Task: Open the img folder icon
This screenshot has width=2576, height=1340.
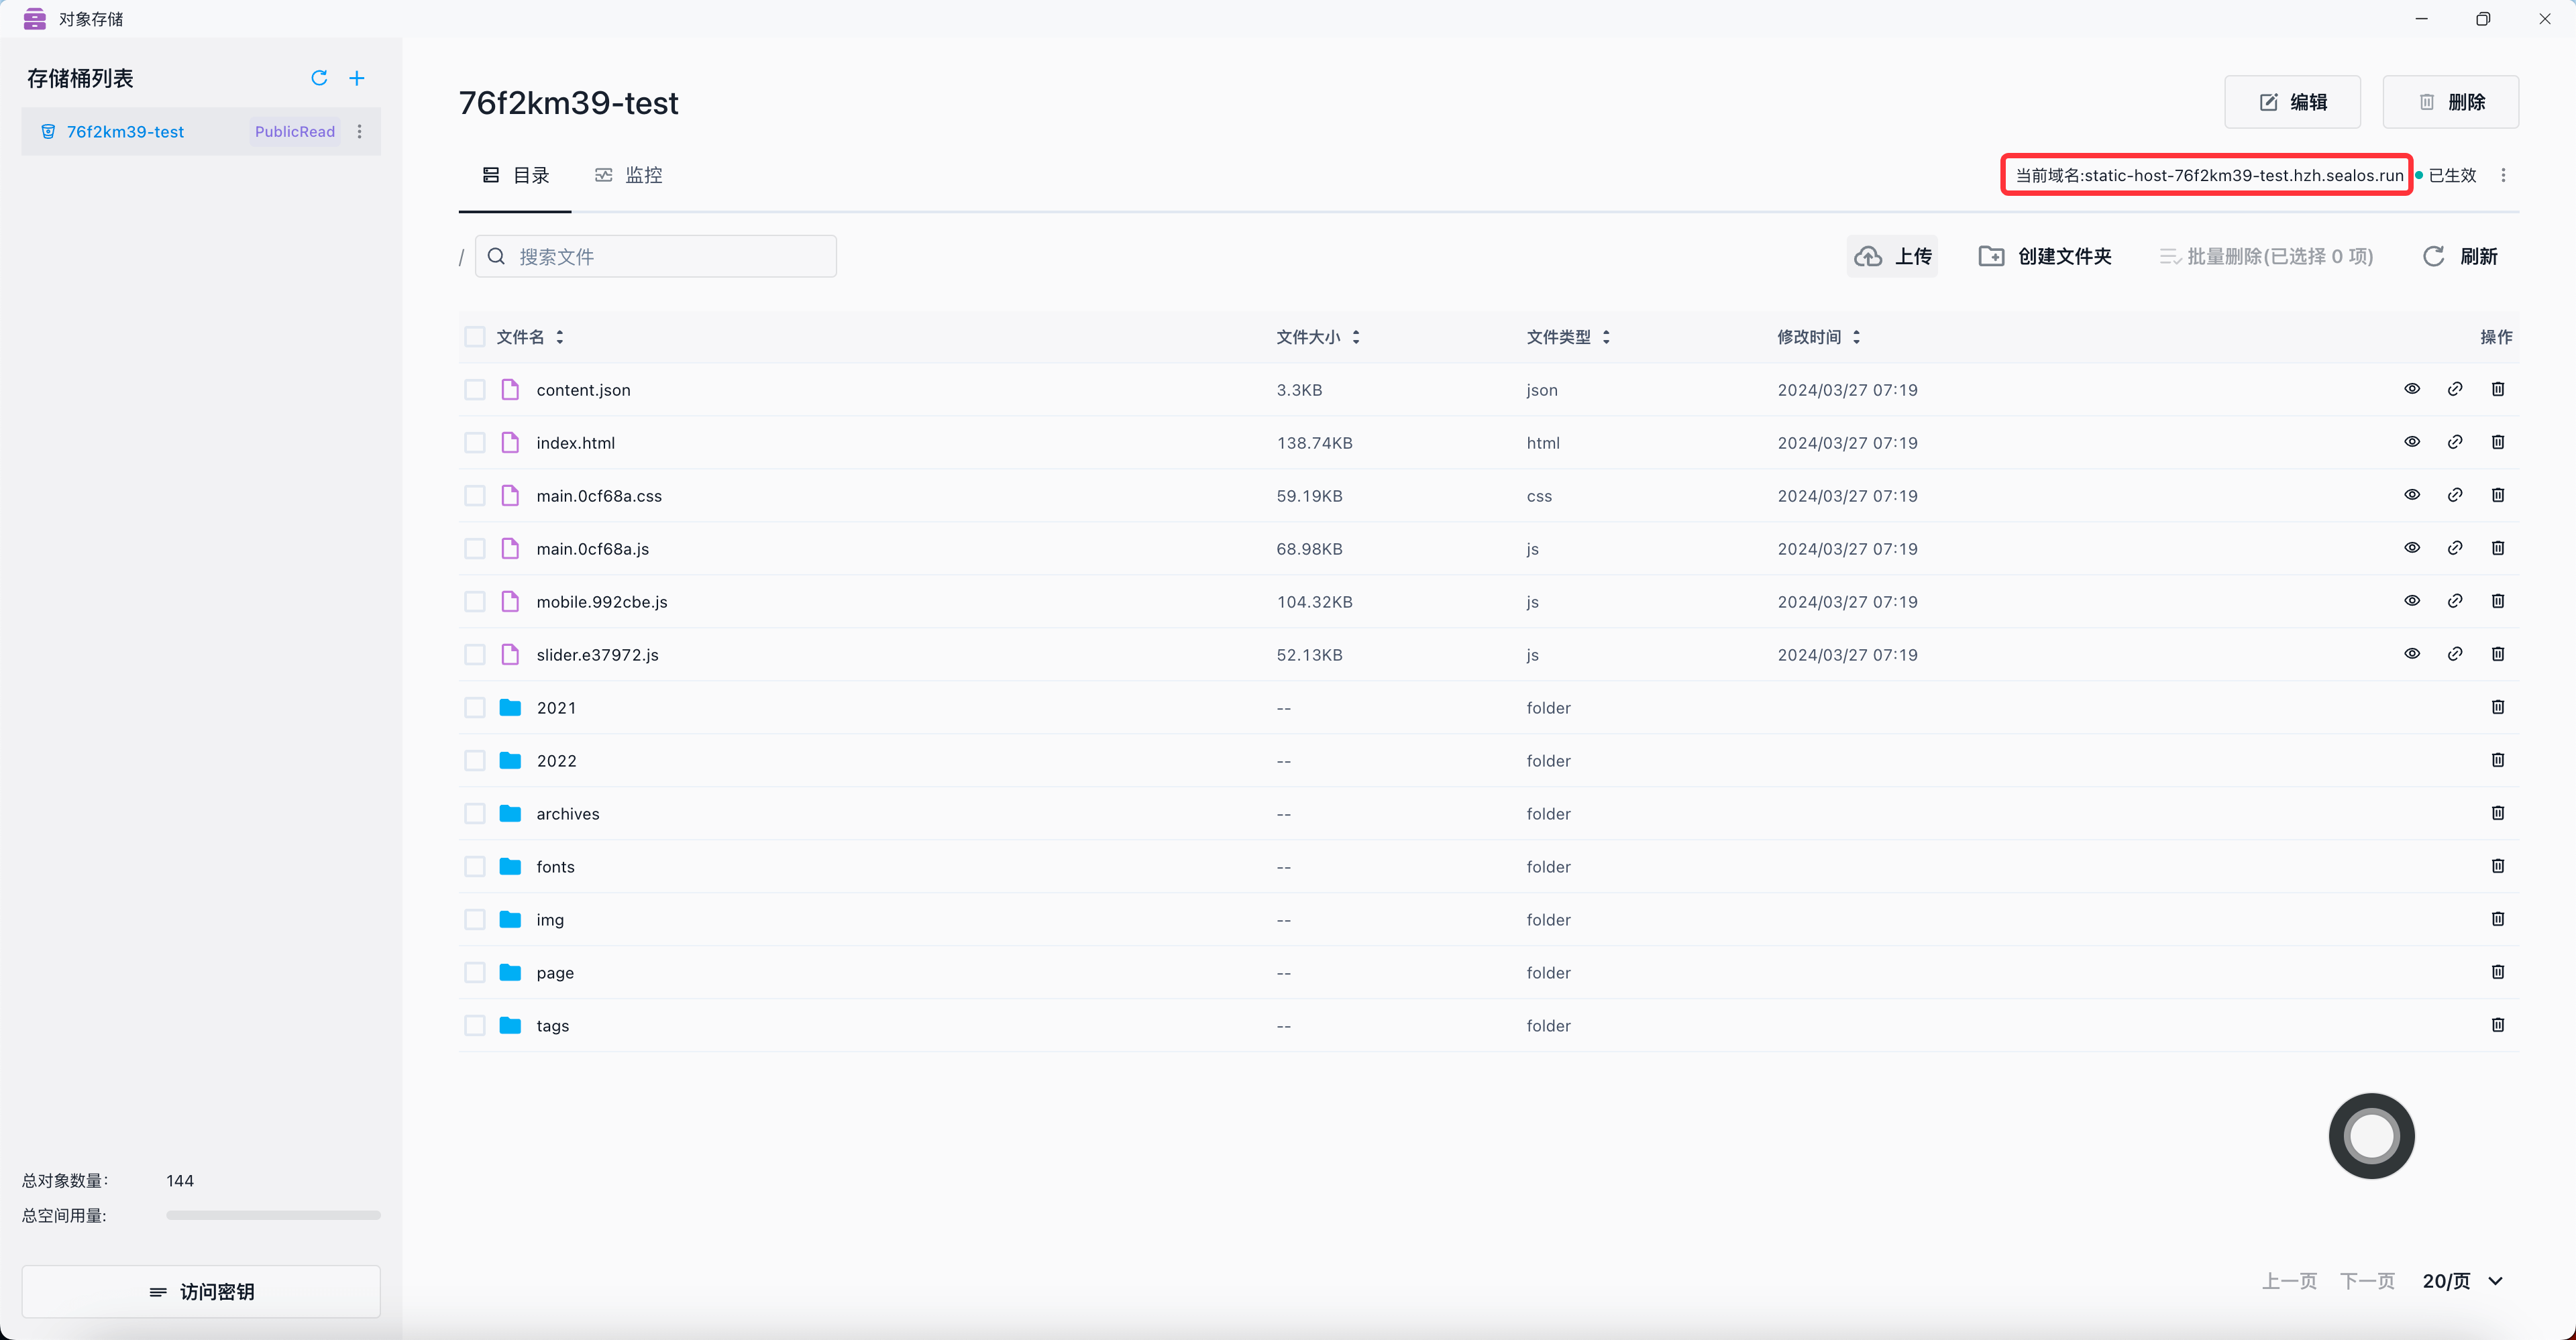Action: click(510, 919)
